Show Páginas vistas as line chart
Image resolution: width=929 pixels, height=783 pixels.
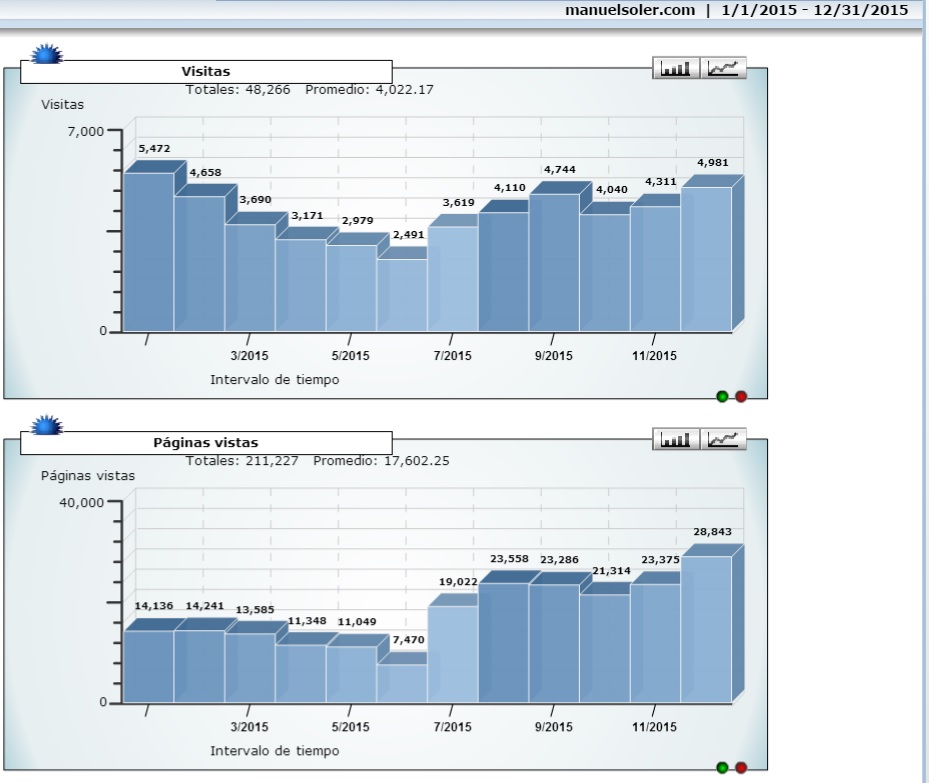pos(724,439)
